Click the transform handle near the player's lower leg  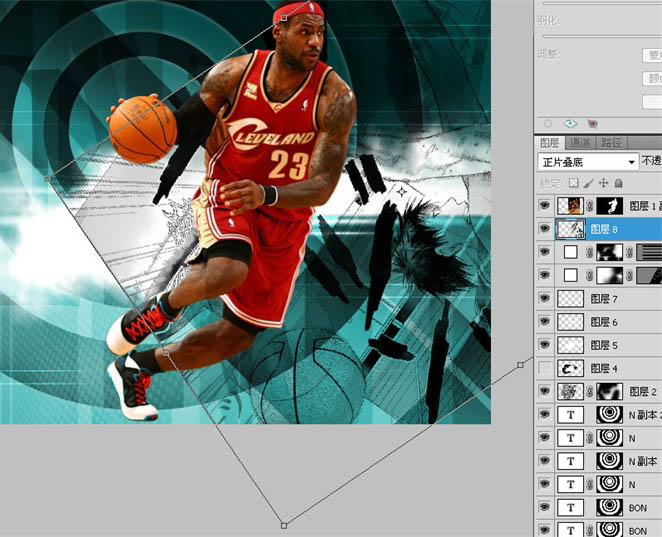(x=166, y=353)
